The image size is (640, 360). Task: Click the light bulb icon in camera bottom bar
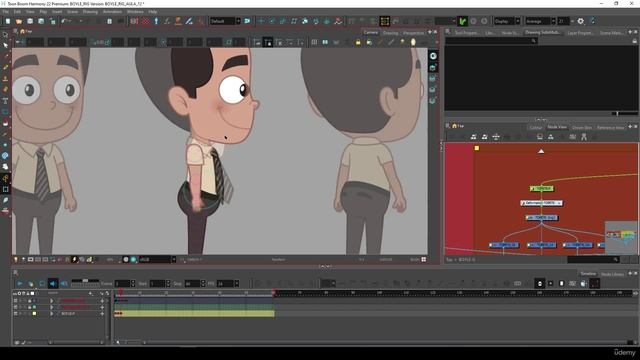tap(16, 259)
